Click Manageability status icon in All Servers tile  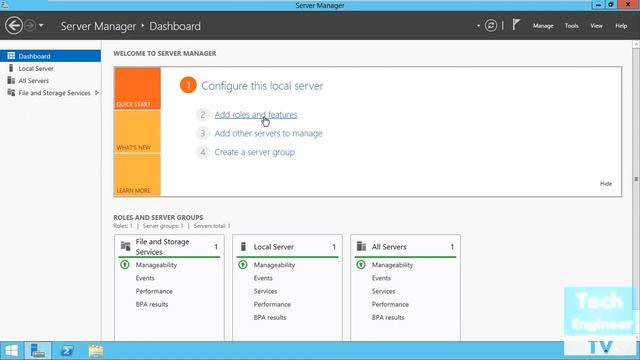[361, 265]
